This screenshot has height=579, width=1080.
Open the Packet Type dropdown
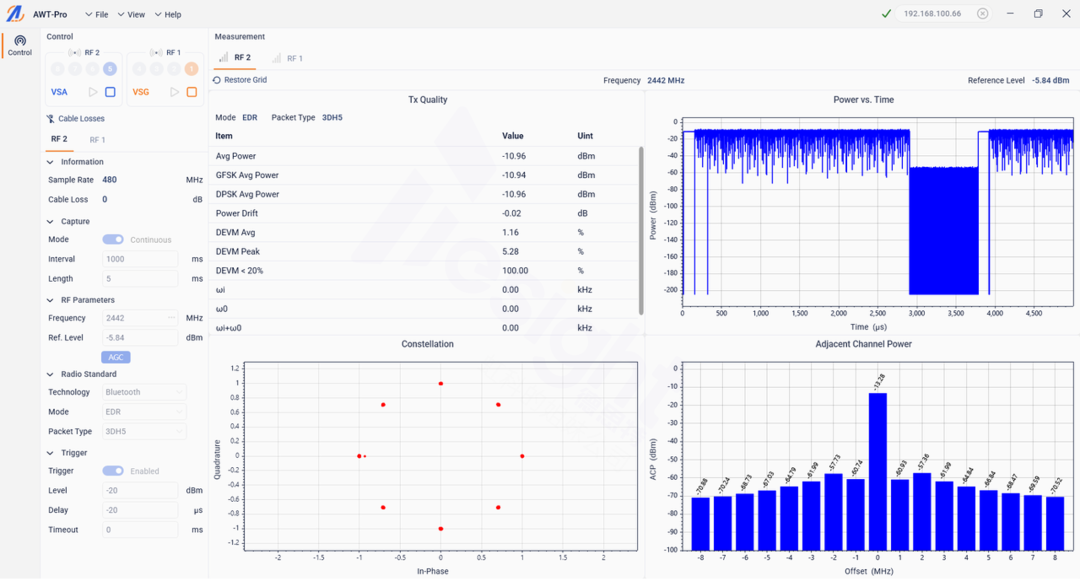[x=144, y=432]
